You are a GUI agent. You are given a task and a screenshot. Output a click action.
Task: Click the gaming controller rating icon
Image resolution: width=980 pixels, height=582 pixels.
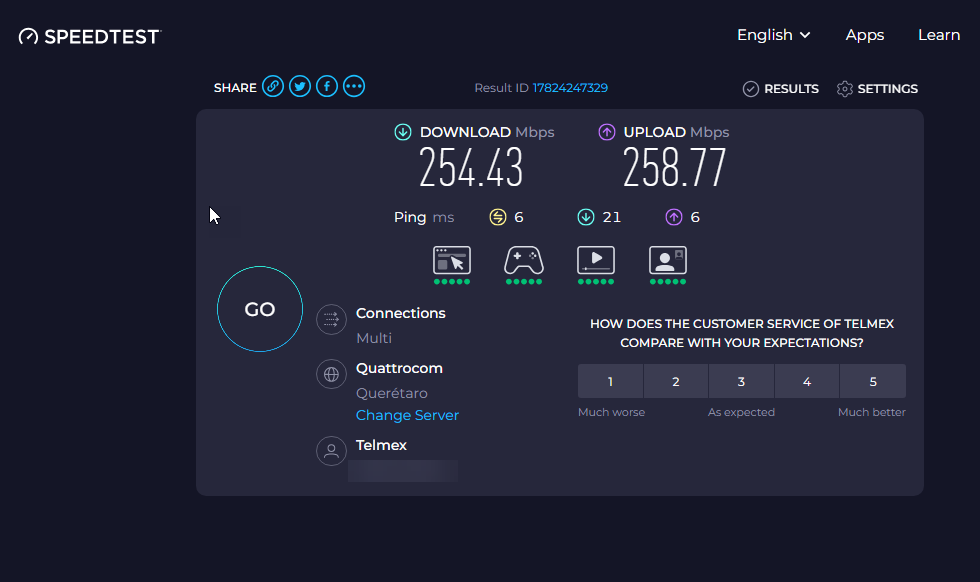pos(524,261)
